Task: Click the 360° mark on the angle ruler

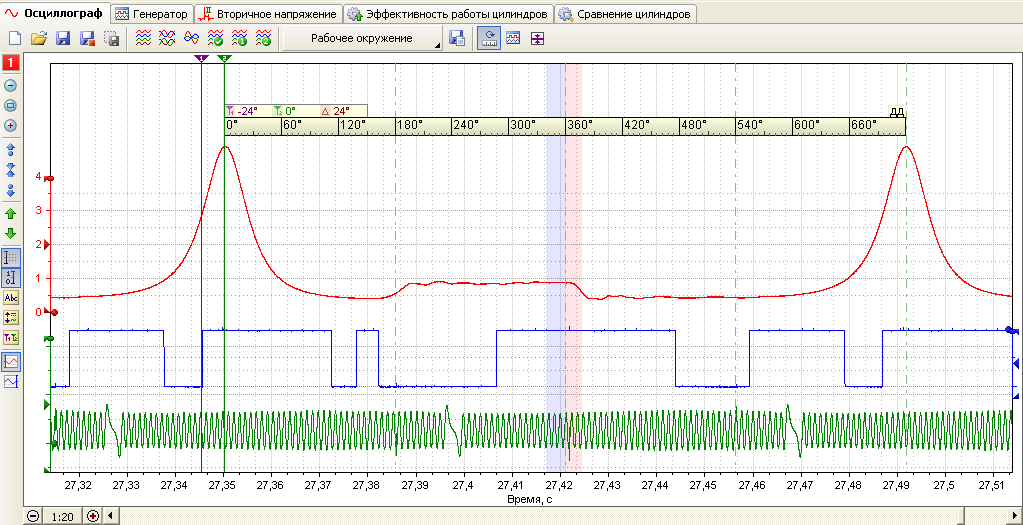Action: coord(579,124)
